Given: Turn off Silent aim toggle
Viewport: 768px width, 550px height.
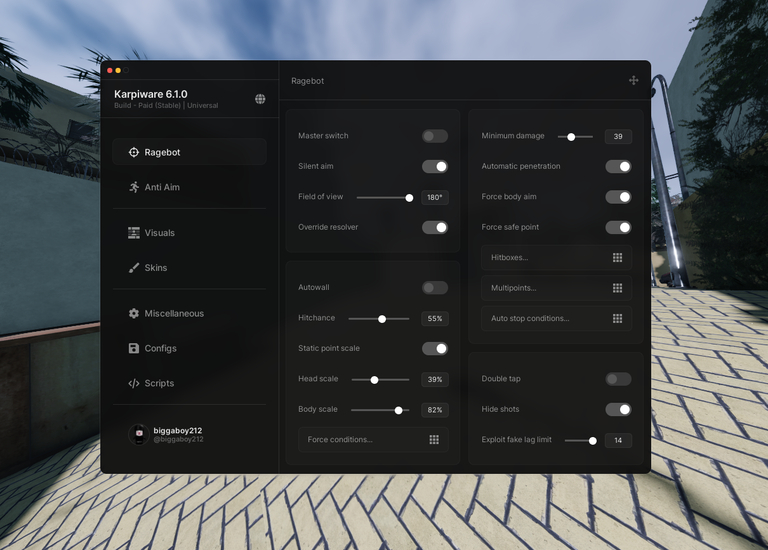Looking at the screenshot, I should pyautogui.click(x=435, y=167).
